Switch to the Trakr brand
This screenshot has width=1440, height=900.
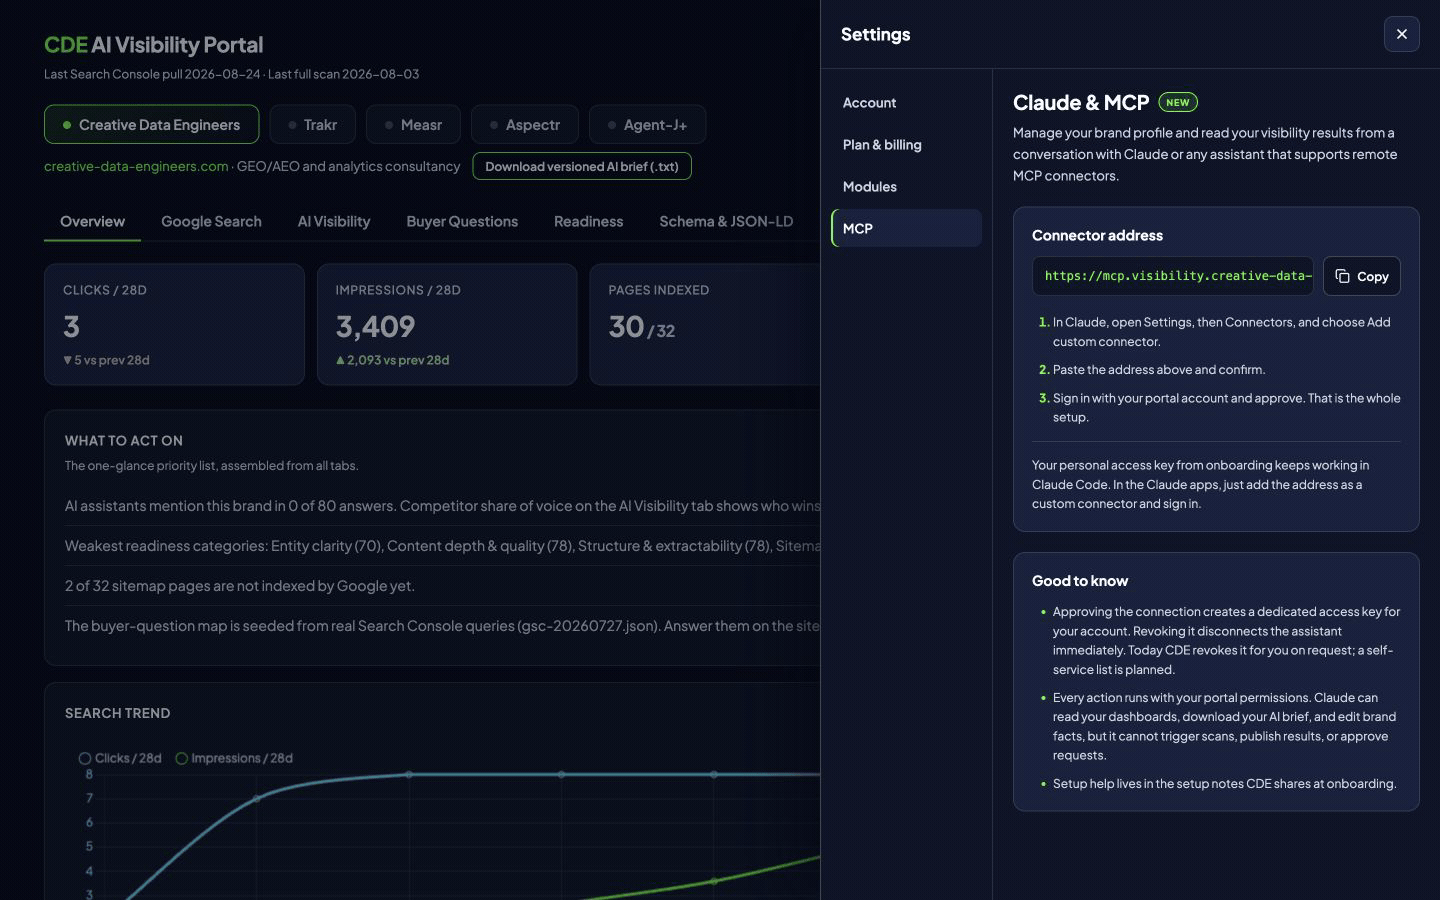tap(312, 125)
